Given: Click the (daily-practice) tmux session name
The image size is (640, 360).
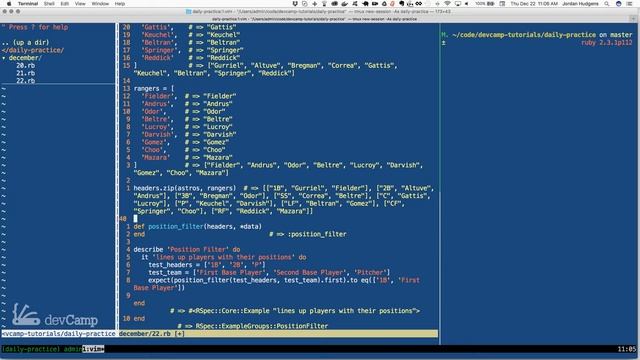Looking at the screenshot, I should [31, 349].
